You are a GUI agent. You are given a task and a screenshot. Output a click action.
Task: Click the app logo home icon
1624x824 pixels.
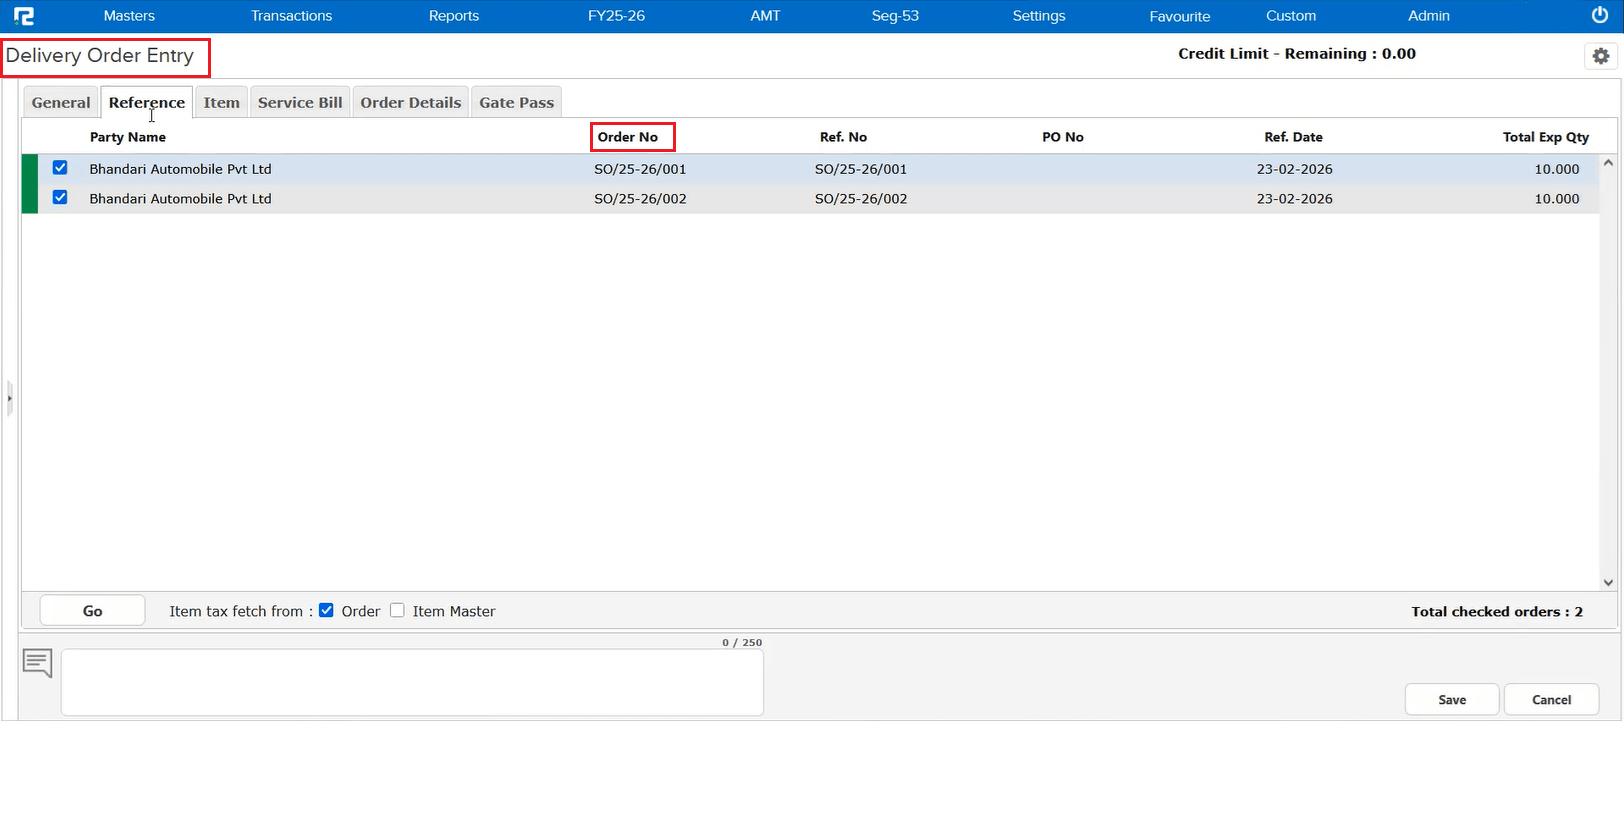pos(24,16)
